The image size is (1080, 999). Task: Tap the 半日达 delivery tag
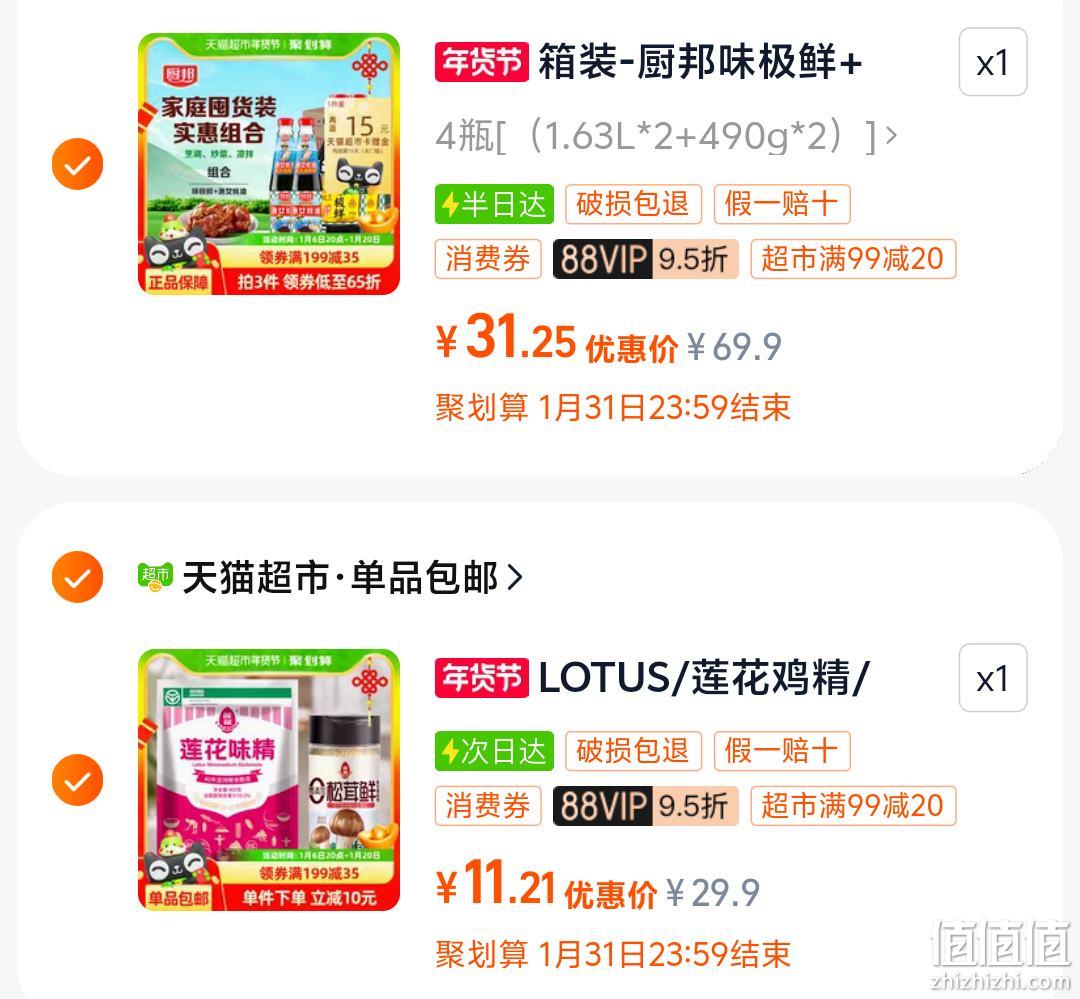[494, 204]
